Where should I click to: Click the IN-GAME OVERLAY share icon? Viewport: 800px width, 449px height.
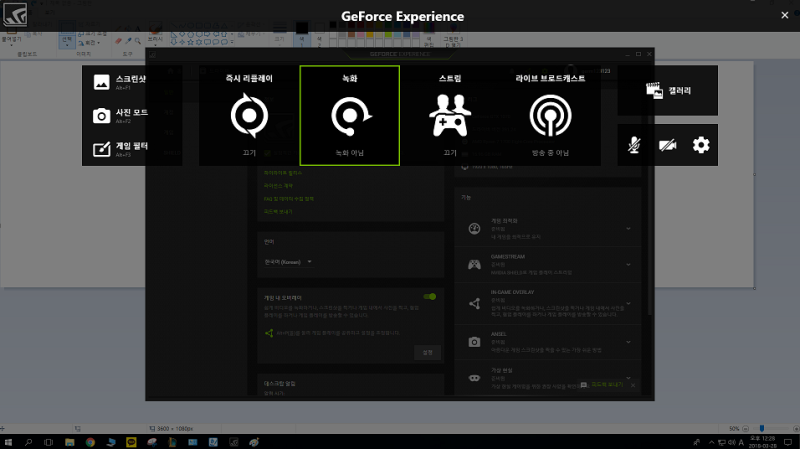(474, 303)
